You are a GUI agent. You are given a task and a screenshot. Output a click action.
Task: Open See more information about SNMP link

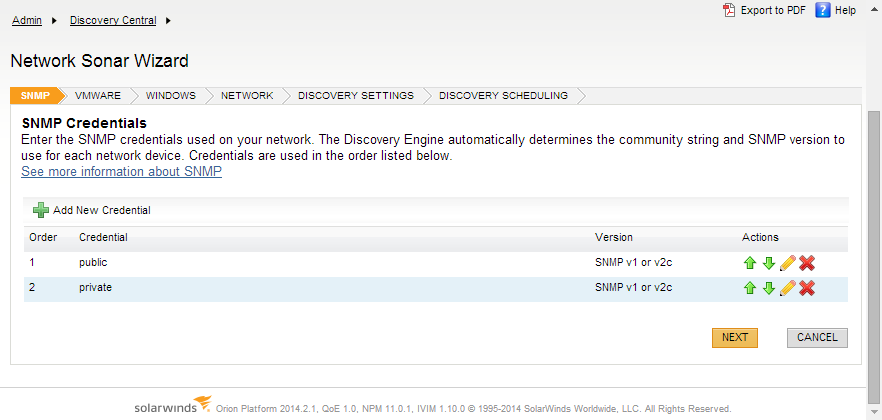click(122, 172)
